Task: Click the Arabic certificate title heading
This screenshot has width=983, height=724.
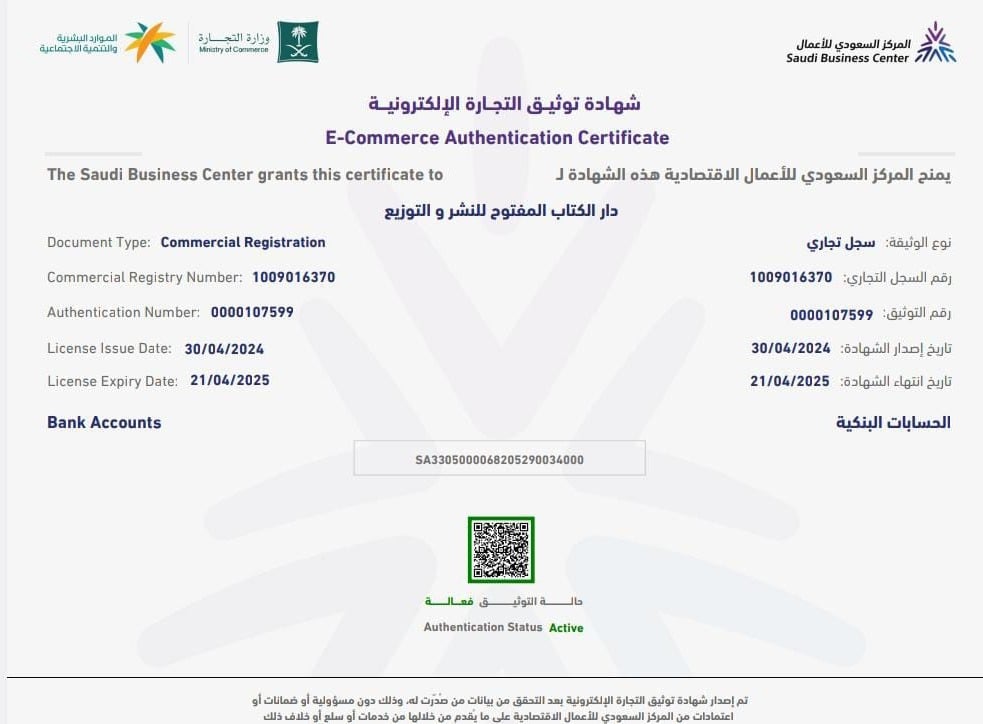Action: 504,104
